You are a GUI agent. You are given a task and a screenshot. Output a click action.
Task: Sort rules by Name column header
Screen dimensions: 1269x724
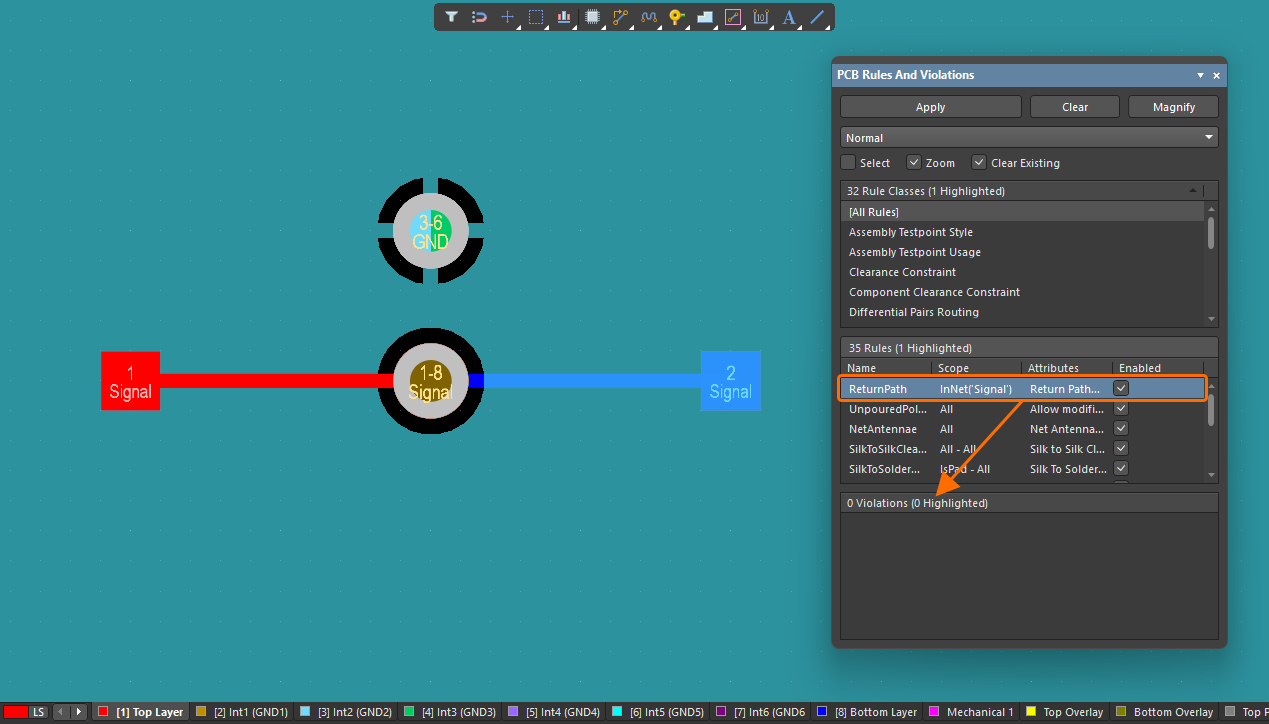pyautogui.click(x=886, y=368)
